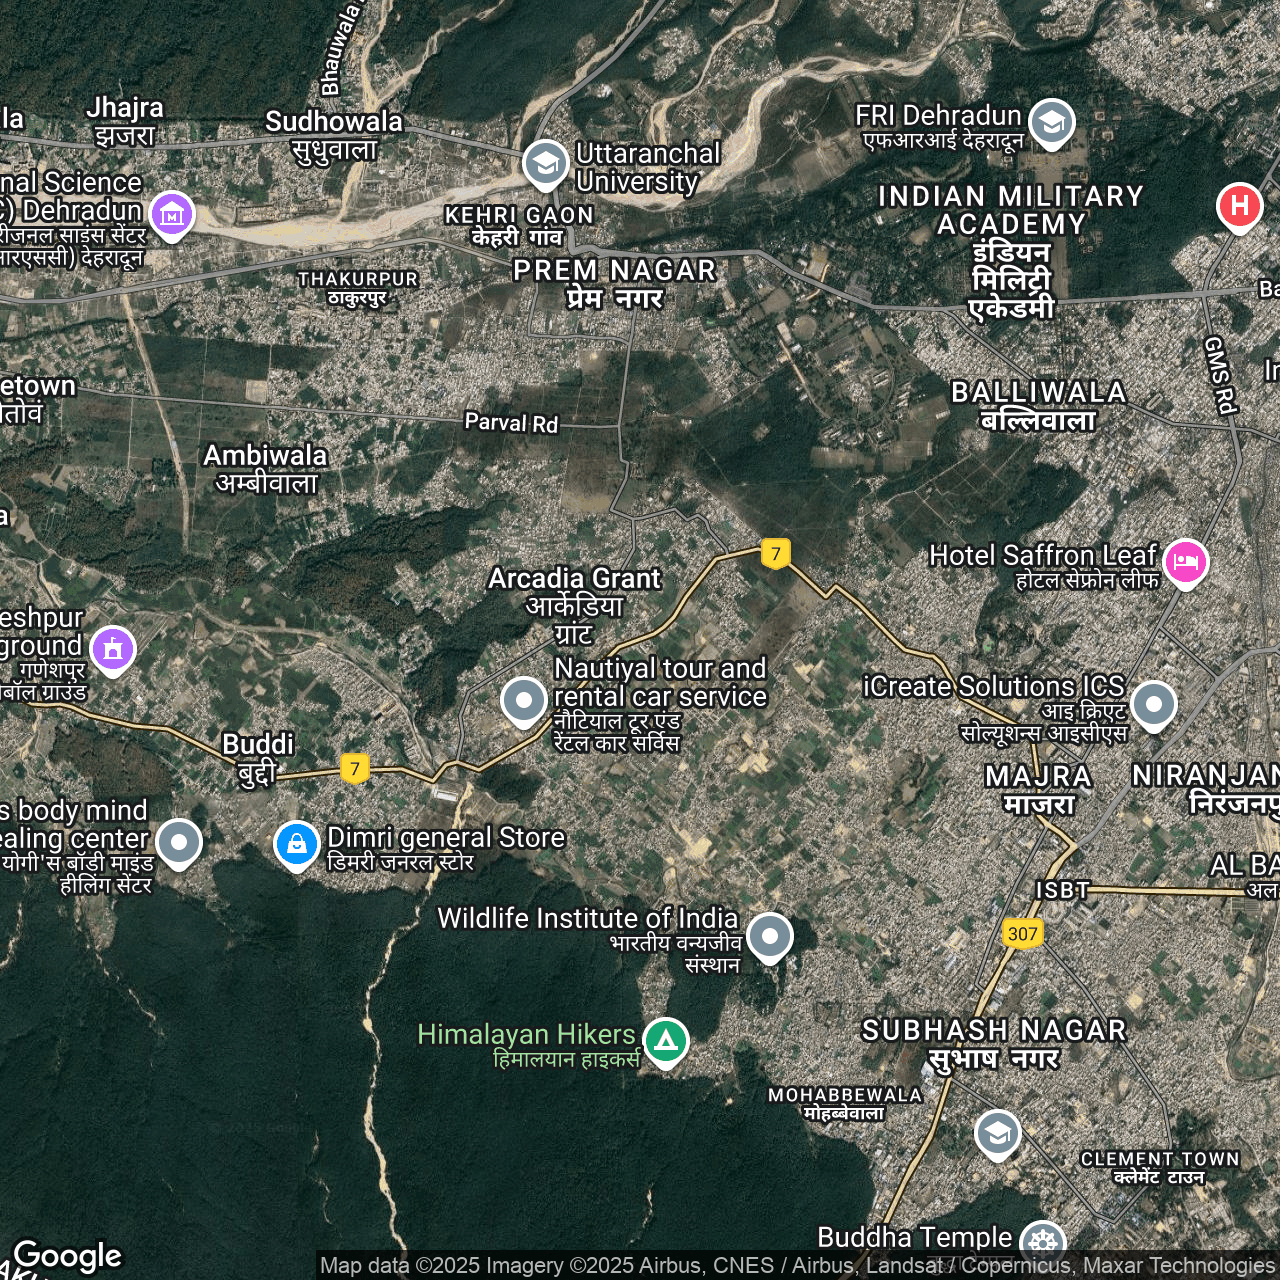Click the Google logo
Image resolution: width=1280 pixels, height=1280 pixels.
67,1256
